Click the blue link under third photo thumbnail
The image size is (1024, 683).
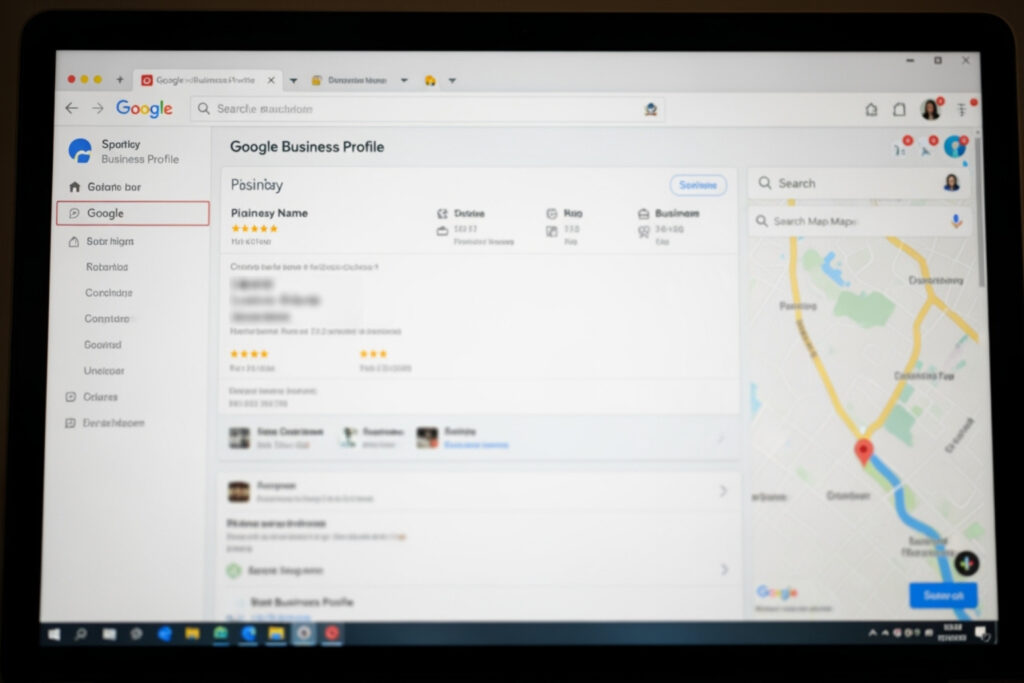(x=476, y=443)
